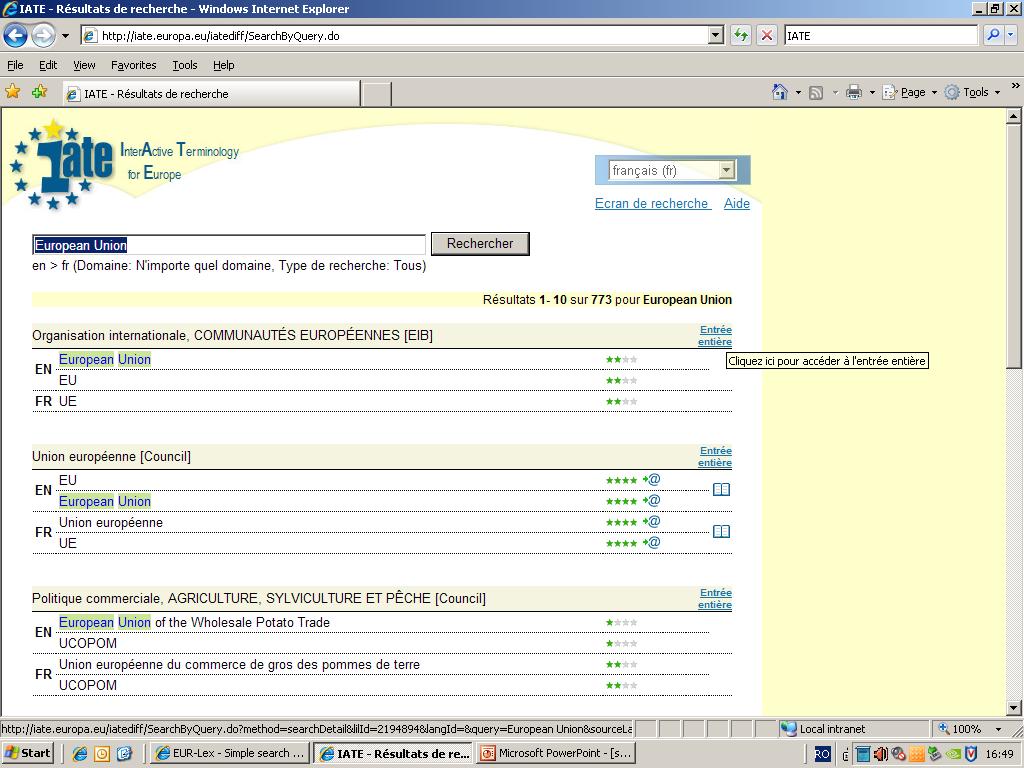Click the Aide help link

(x=737, y=204)
